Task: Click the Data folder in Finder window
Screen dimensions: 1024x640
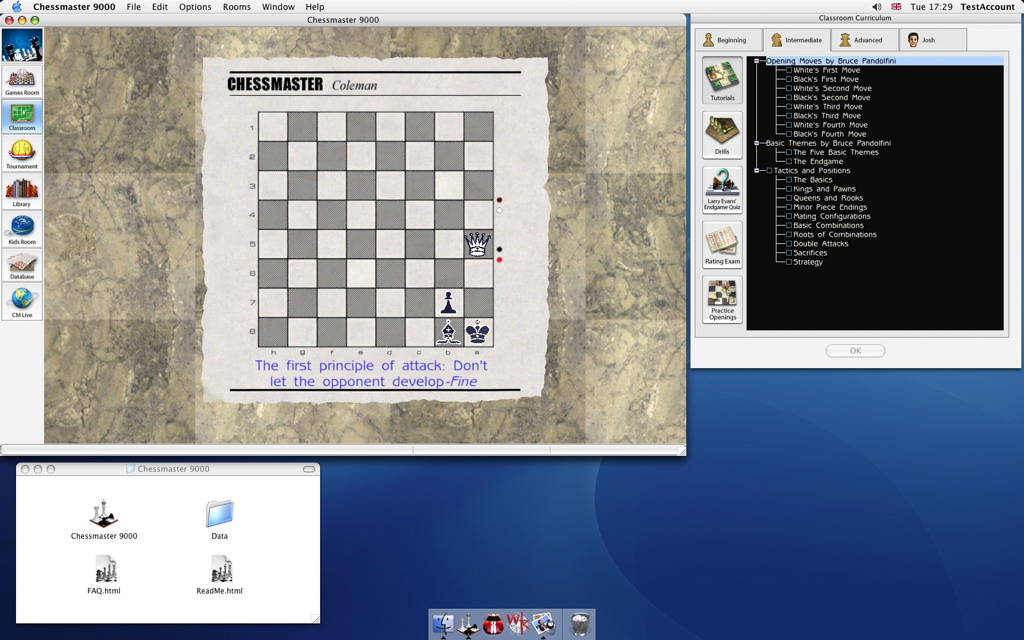Action: click(219, 514)
